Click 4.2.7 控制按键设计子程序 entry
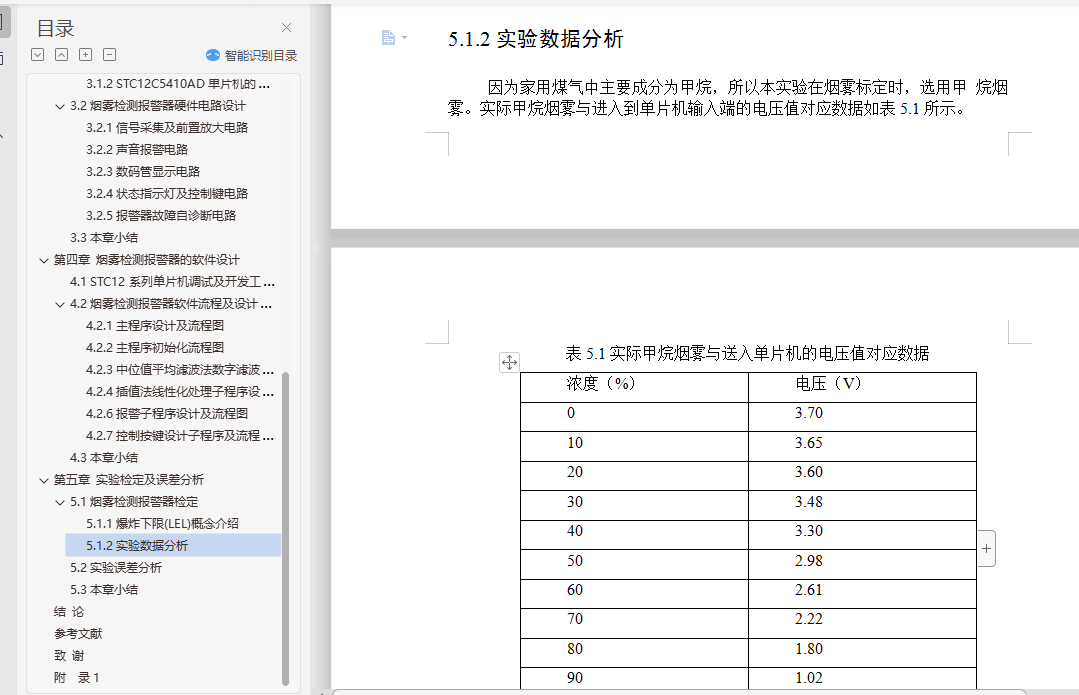The height and width of the screenshot is (695, 1079). [180, 436]
